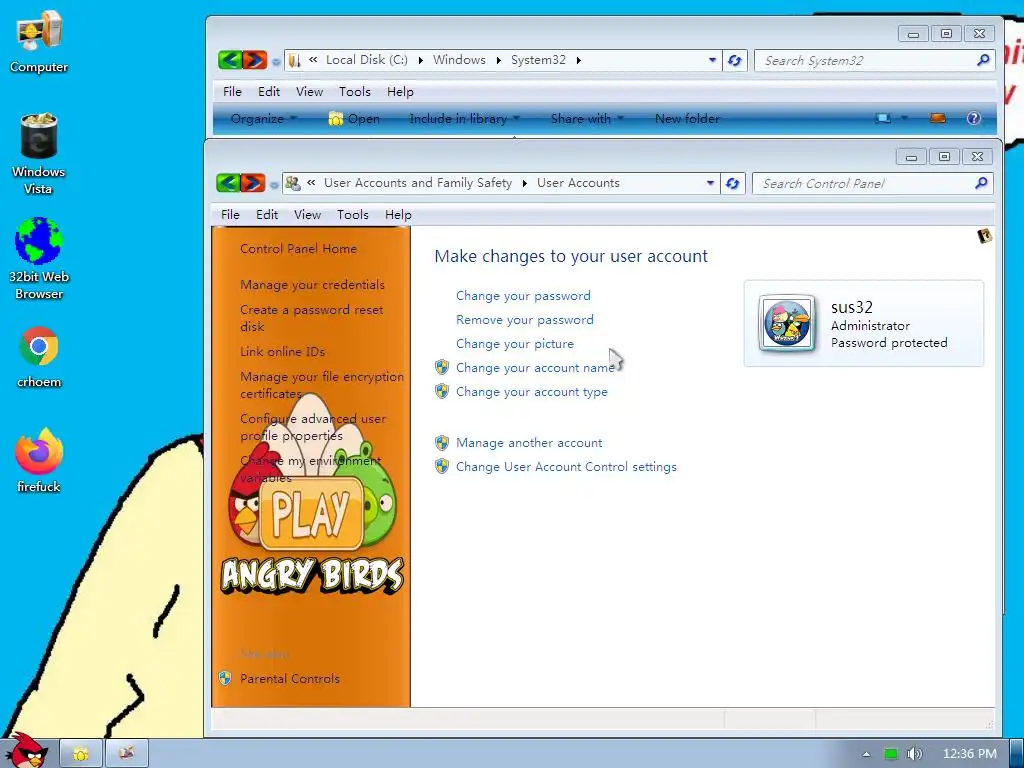Refresh the User Accounts address bar
The image size is (1024, 768).
coord(733,184)
